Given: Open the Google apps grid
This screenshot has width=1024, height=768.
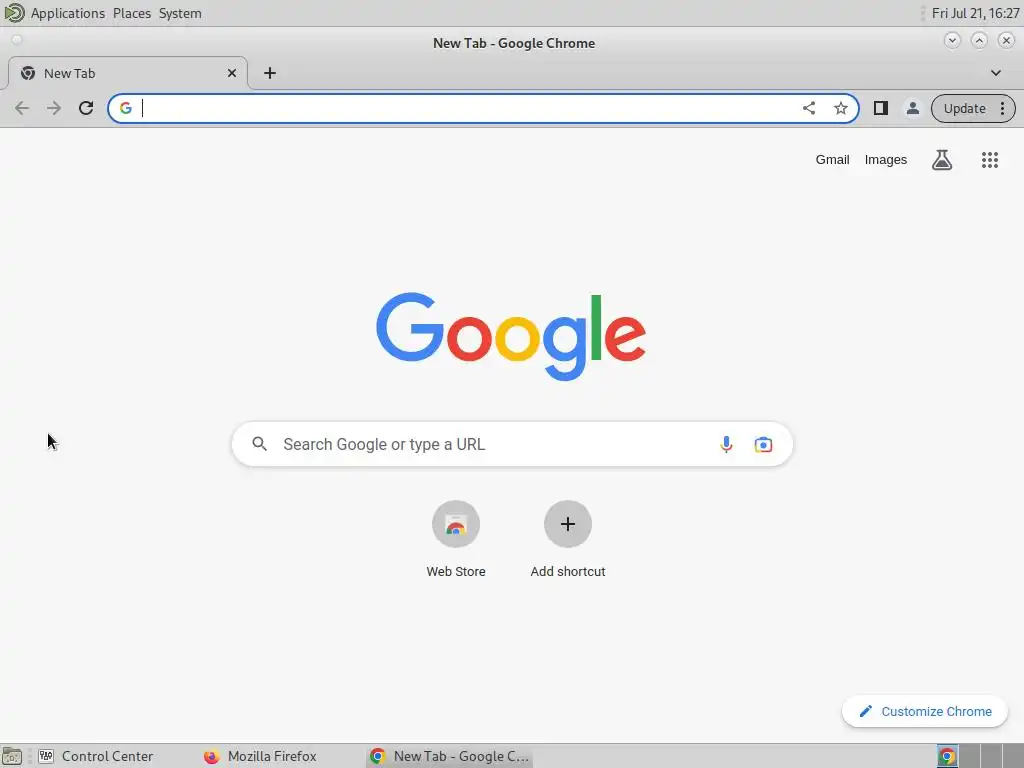Looking at the screenshot, I should coord(990,160).
